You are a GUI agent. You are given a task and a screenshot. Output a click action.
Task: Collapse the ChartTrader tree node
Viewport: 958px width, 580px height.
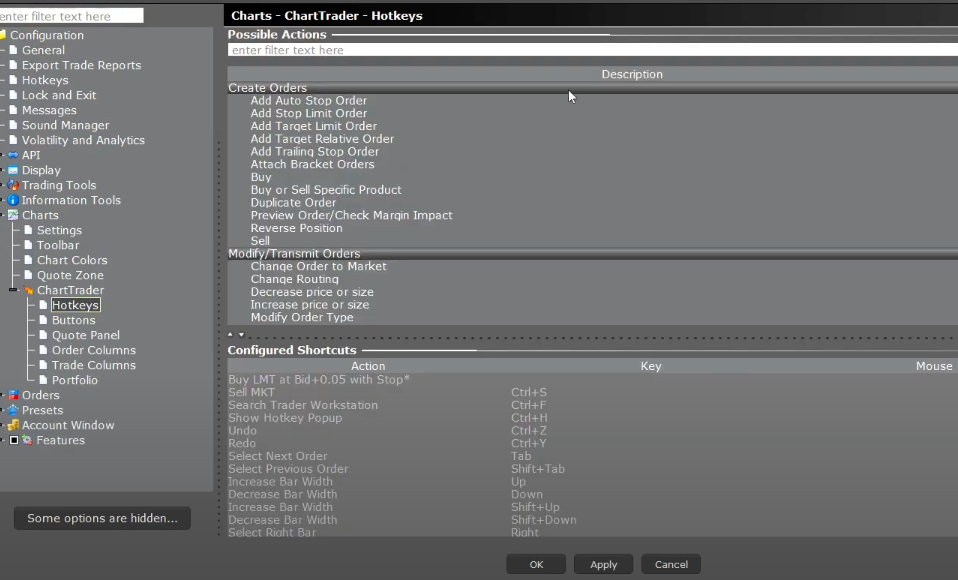(13, 290)
